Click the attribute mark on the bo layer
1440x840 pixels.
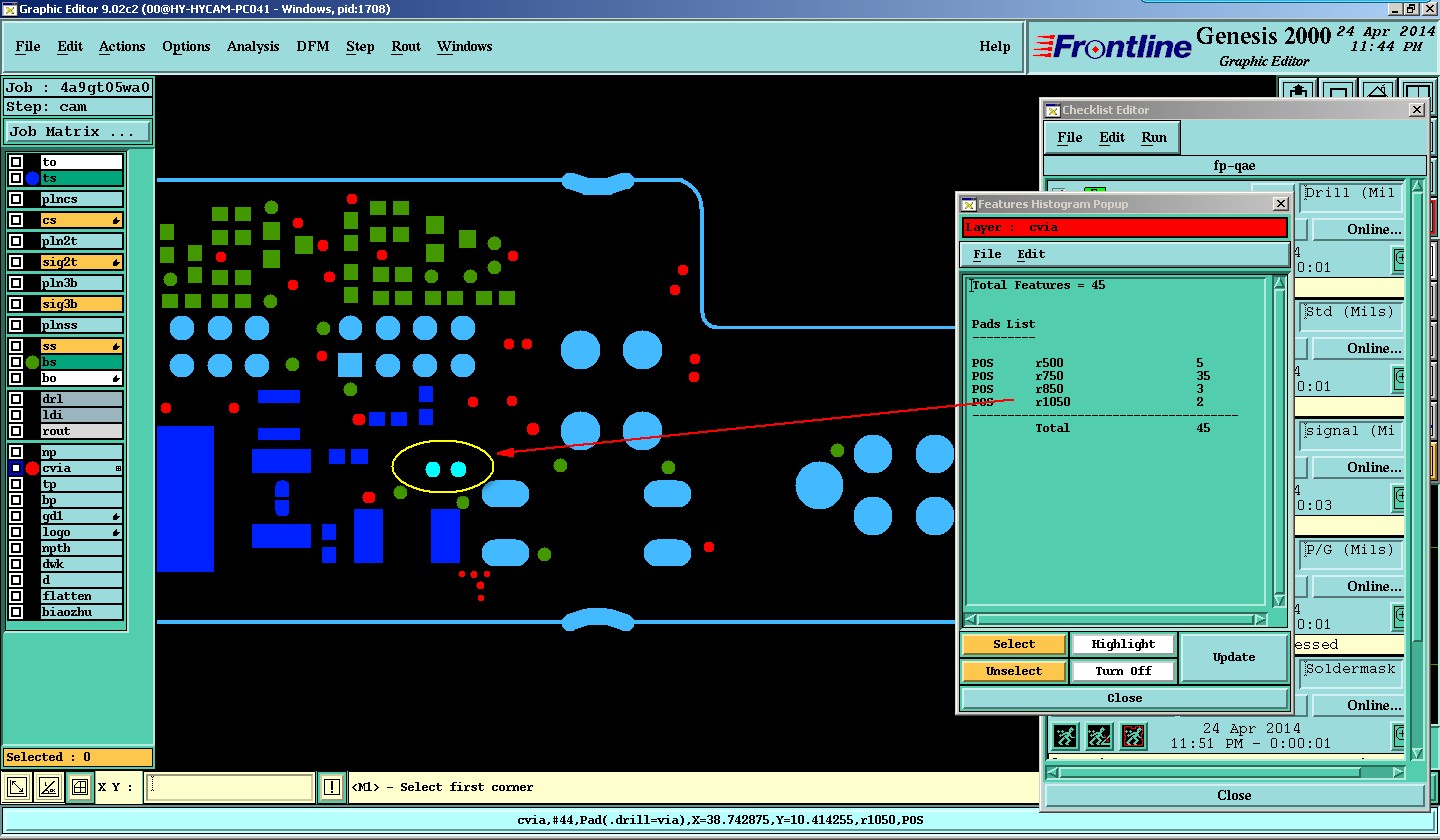coord(117,379)
